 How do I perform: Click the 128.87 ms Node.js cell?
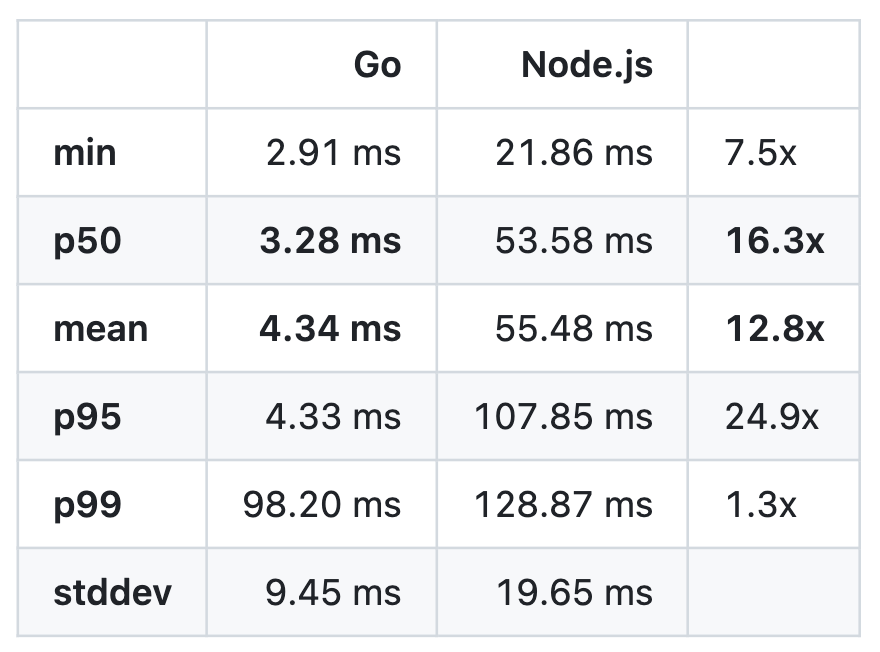point(563,504)
